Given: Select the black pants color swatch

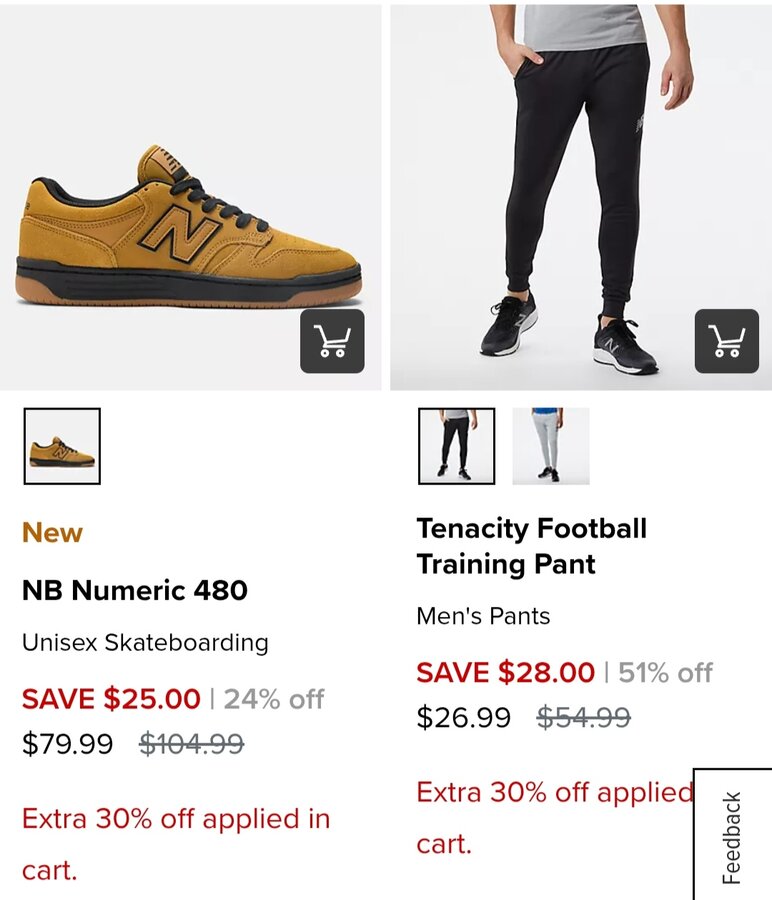Looking at the screenshot, I should [456, 446].
